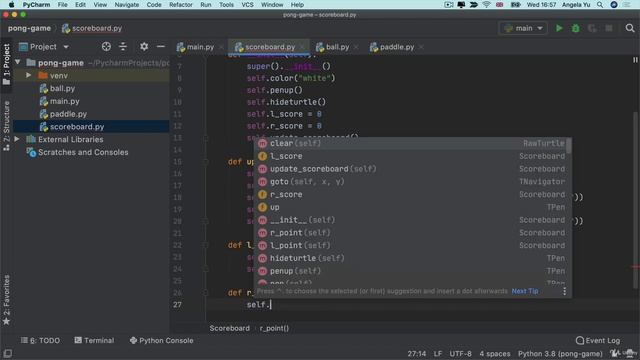
Task: Click the Python 3.8 (pong-game) interpreter selector
Action: [560, 354]
